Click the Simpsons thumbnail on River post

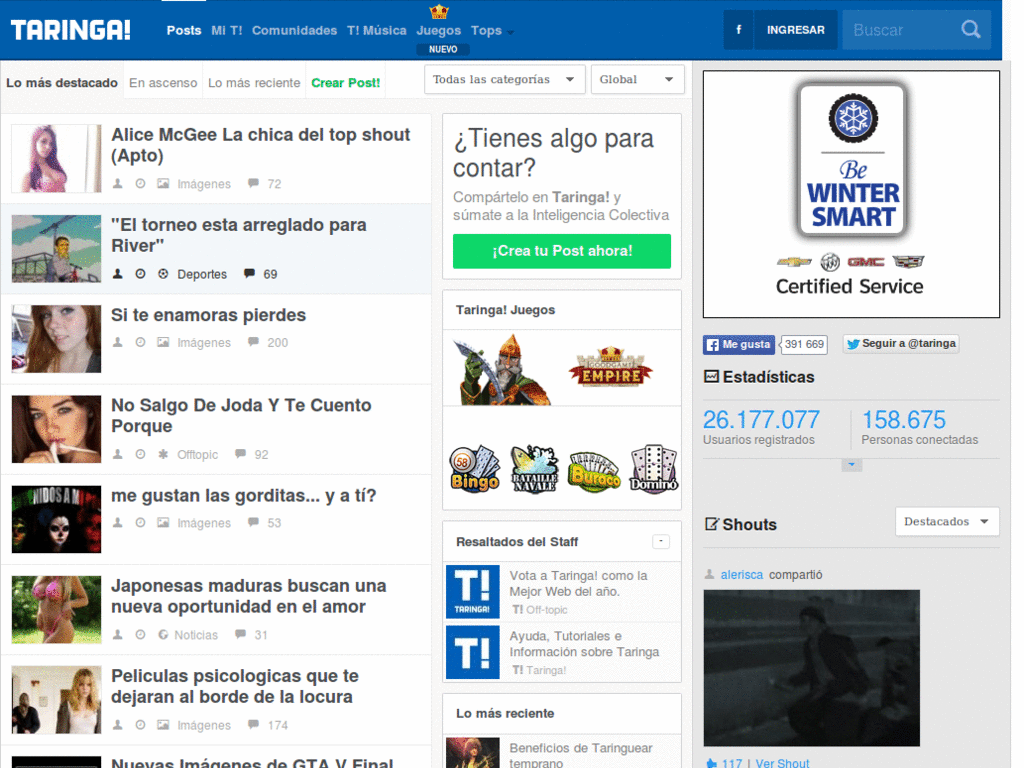pyautogui.click(x=56, y=248)
